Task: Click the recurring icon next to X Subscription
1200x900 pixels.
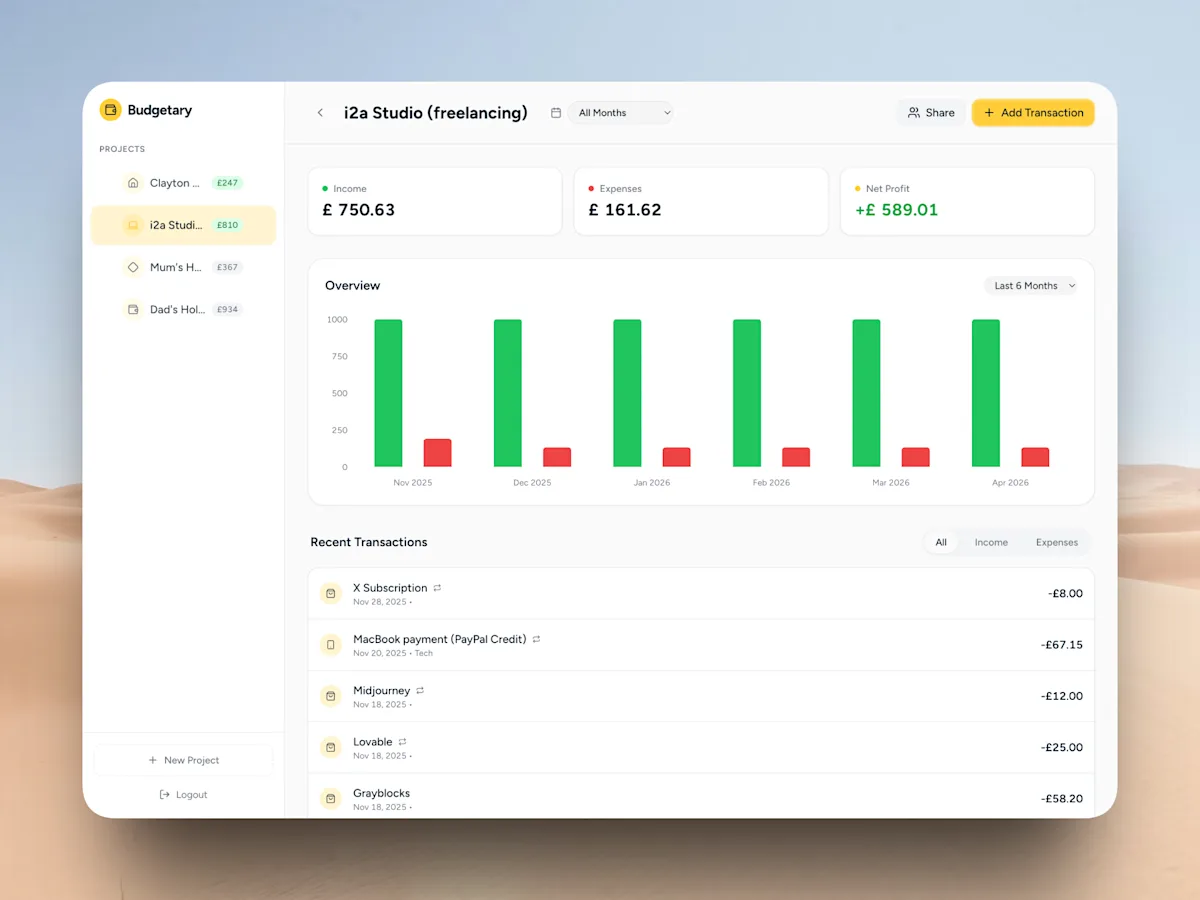Action: [x=437, y=588]
